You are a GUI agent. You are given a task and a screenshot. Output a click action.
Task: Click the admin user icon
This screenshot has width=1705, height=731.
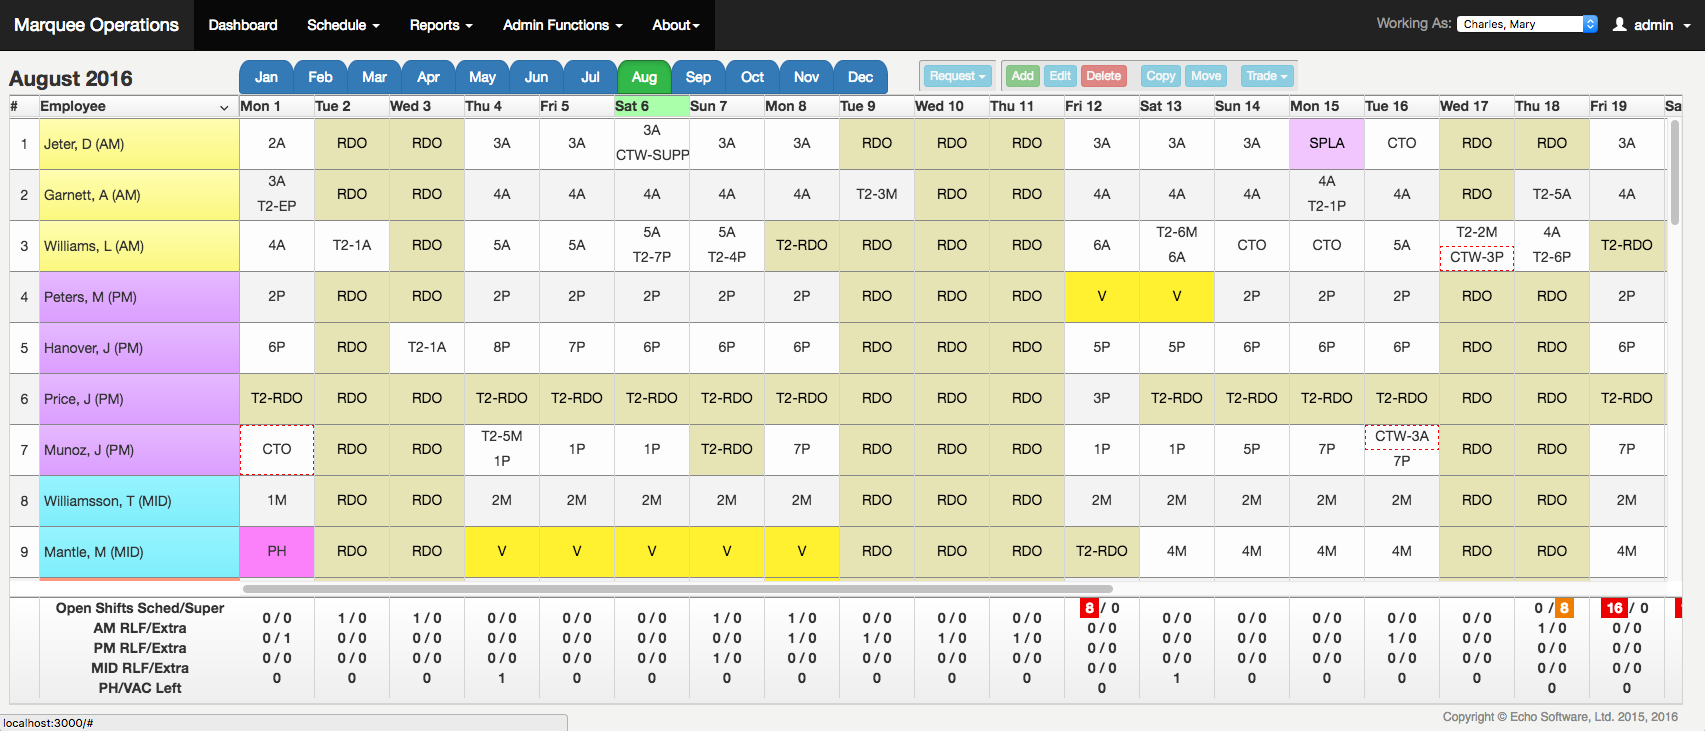point(1619,25)
